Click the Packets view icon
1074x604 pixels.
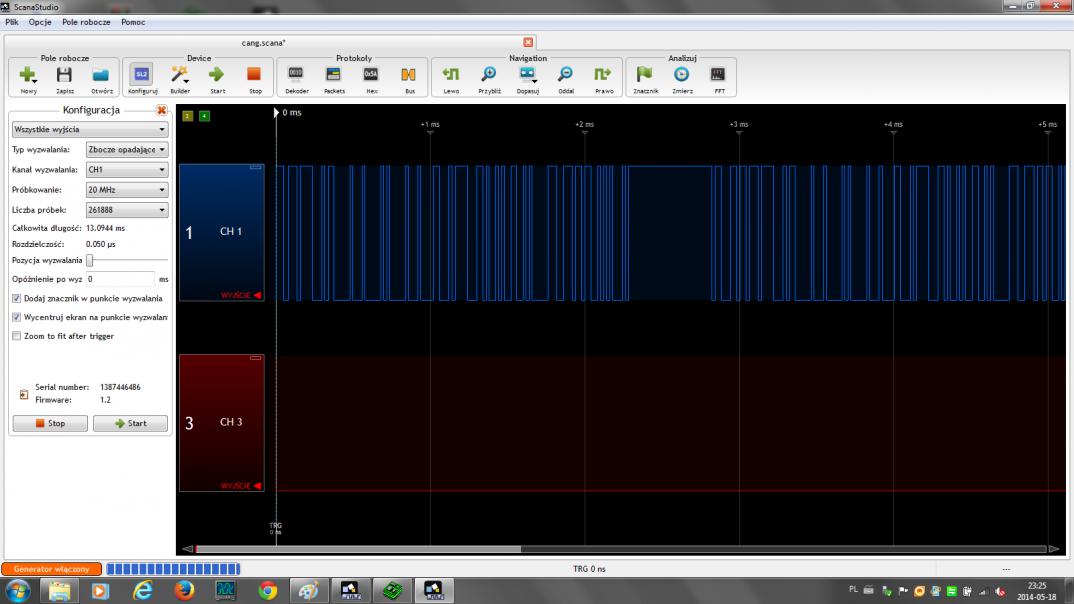[334, 75]
